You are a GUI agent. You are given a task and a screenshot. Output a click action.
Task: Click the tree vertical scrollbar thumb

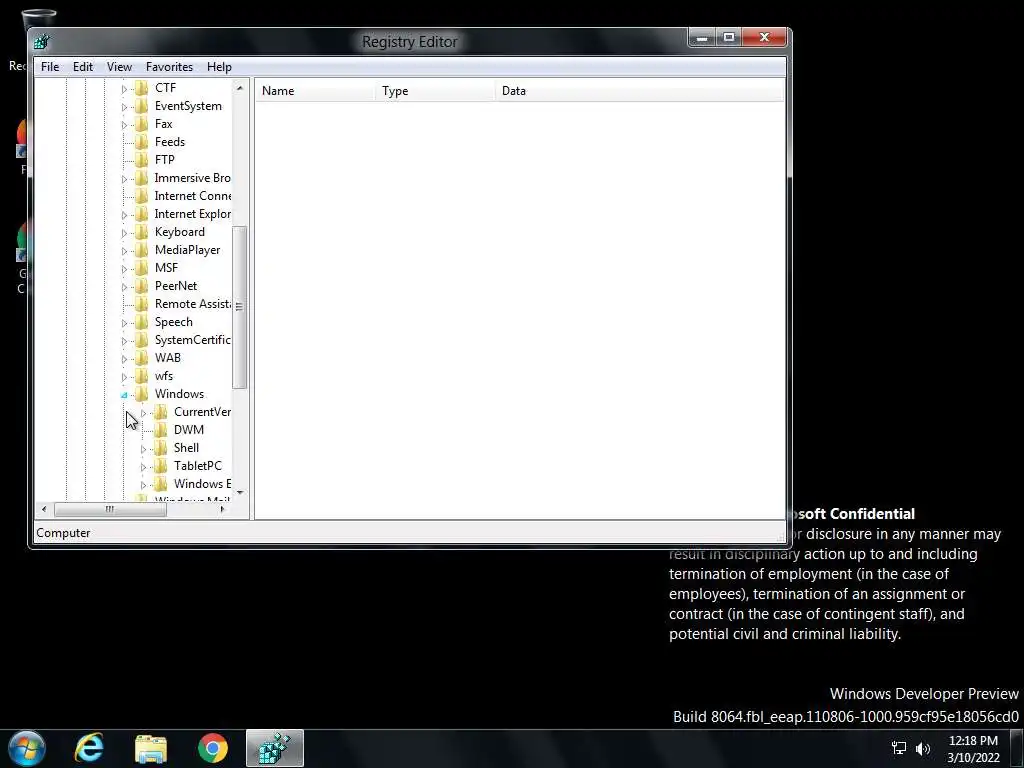(x=240, y=307)
